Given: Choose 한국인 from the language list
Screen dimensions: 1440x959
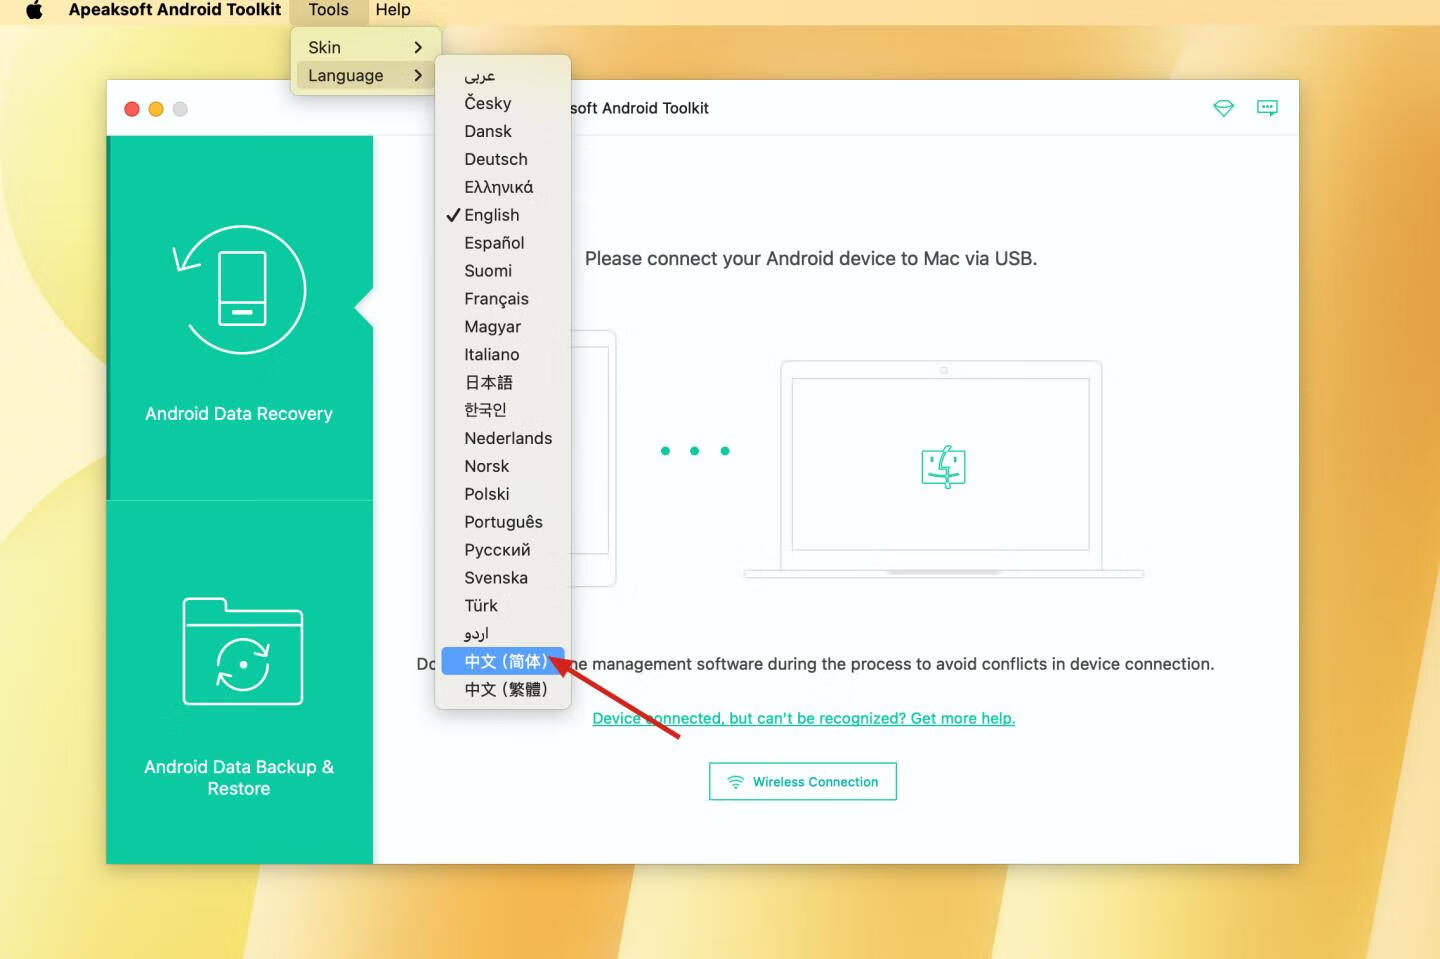Looking at the screenshot, I should [x=503, y=410].
